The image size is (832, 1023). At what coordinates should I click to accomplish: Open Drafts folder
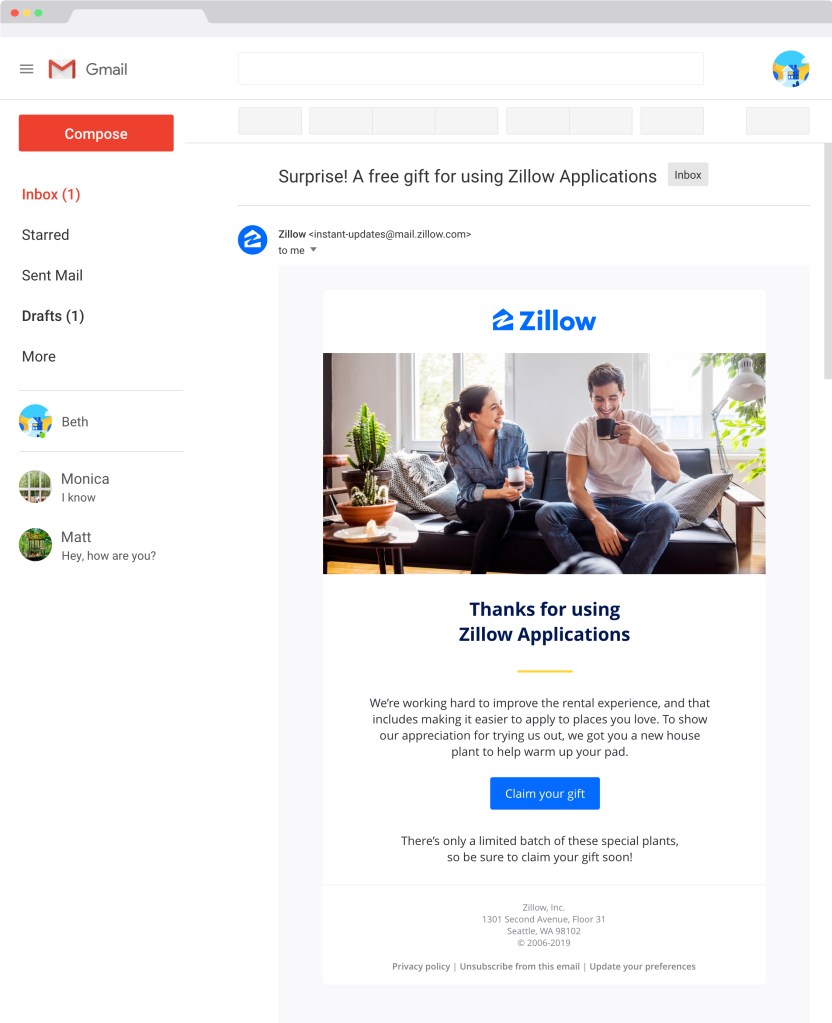53,316
